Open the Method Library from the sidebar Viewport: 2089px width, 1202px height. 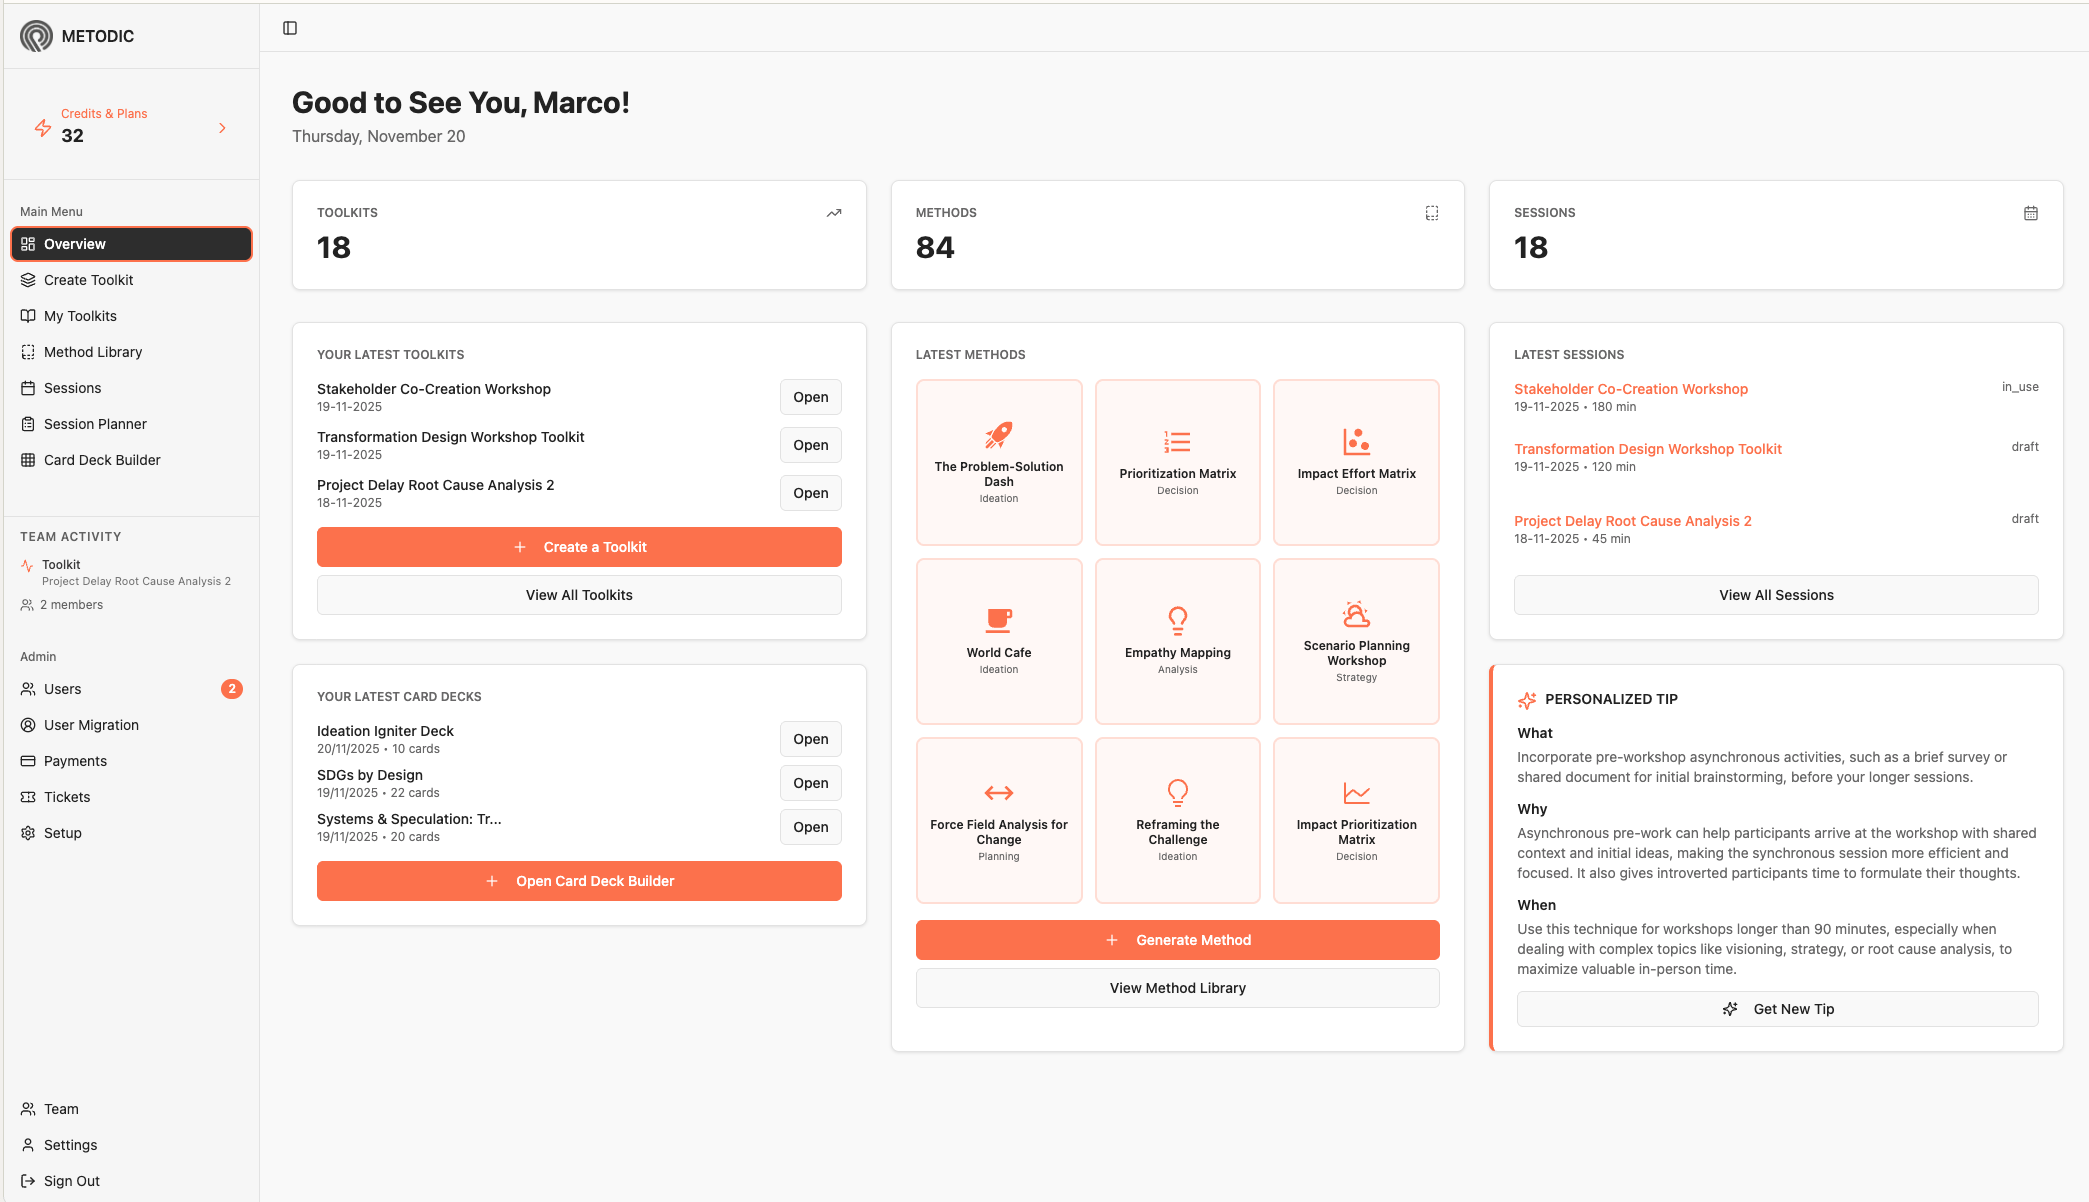pyautogui.click(x=93, y=351)
